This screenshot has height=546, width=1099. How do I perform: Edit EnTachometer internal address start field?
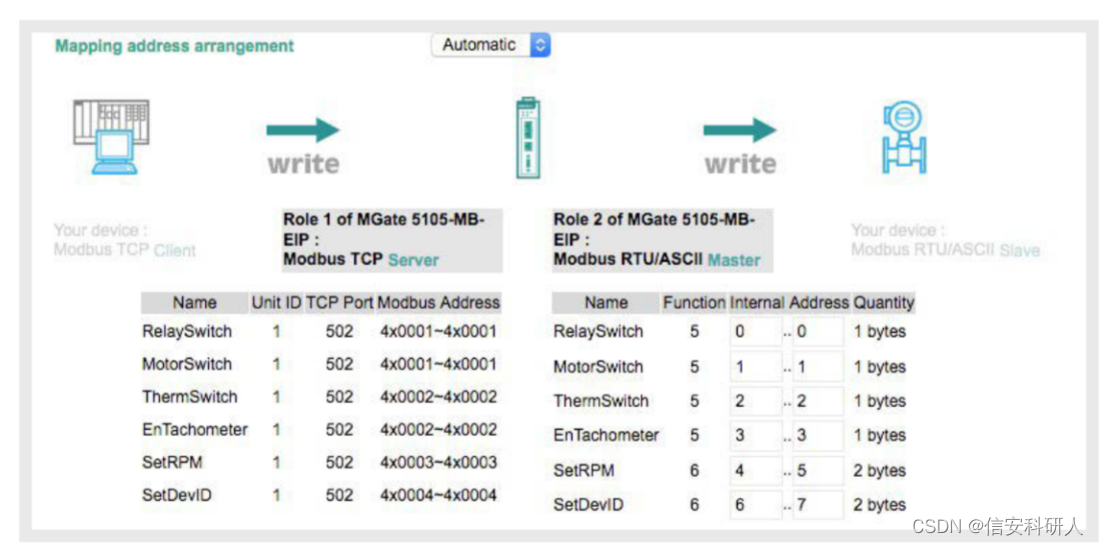(x=756, y=435)
